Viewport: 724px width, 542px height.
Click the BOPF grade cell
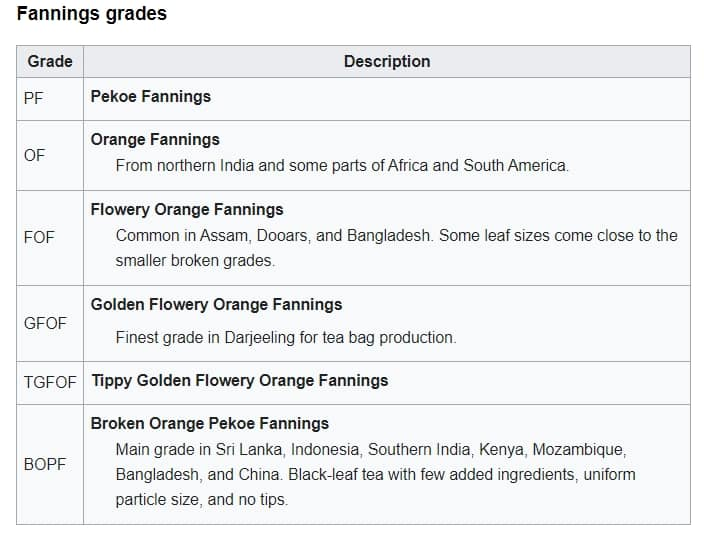[50, 464]
